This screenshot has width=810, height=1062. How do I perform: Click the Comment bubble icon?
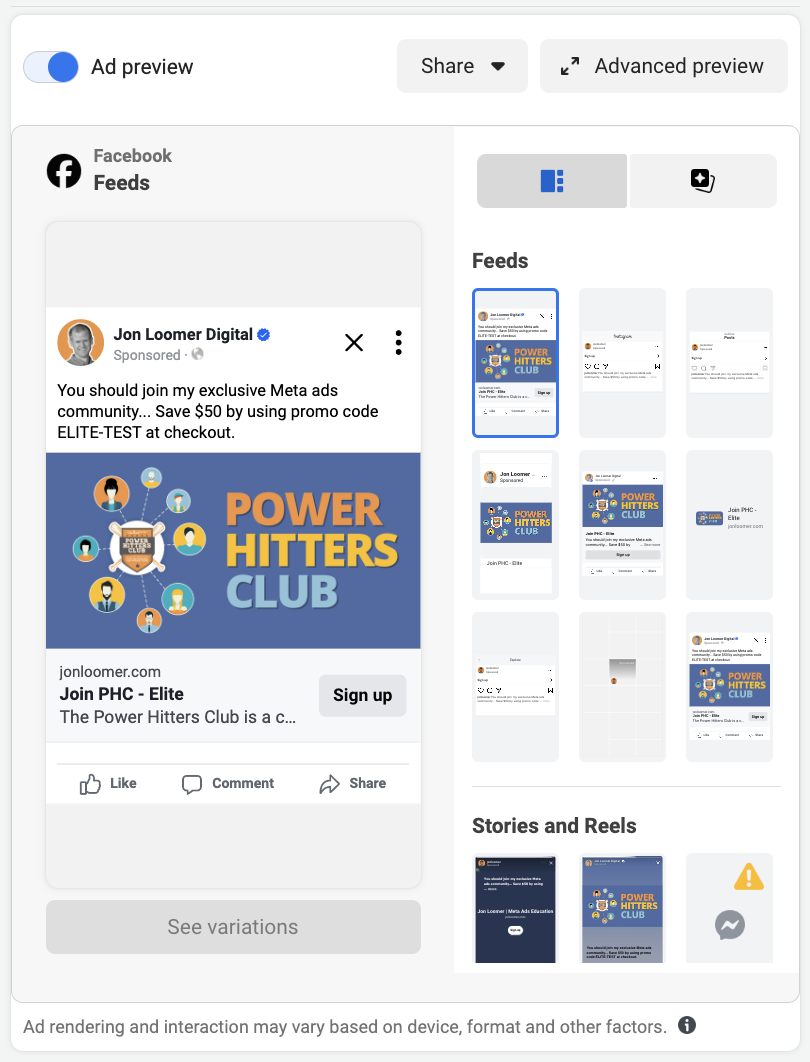click(192, 784)
